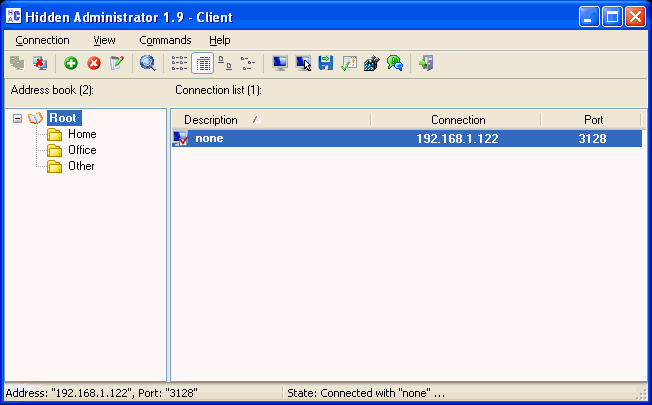This screenshot has height=405, width=652.
Task: Open the View menu
Action: coord(104,40)
